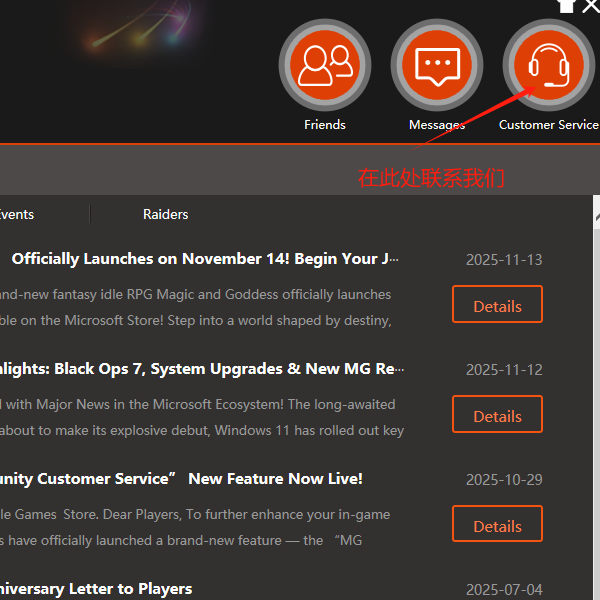Open Details for Customer Service new feature
The width and height of the screenshot is (600, 600).
(x=497, y=525)
